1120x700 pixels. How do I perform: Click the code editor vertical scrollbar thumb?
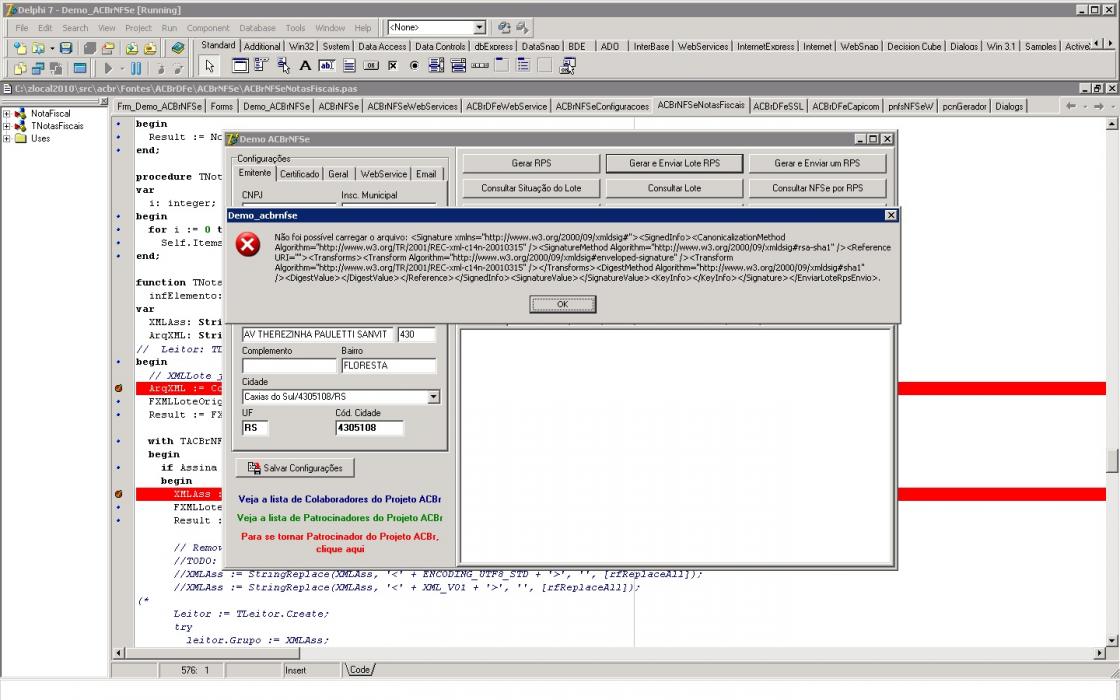click(1112, 461)
